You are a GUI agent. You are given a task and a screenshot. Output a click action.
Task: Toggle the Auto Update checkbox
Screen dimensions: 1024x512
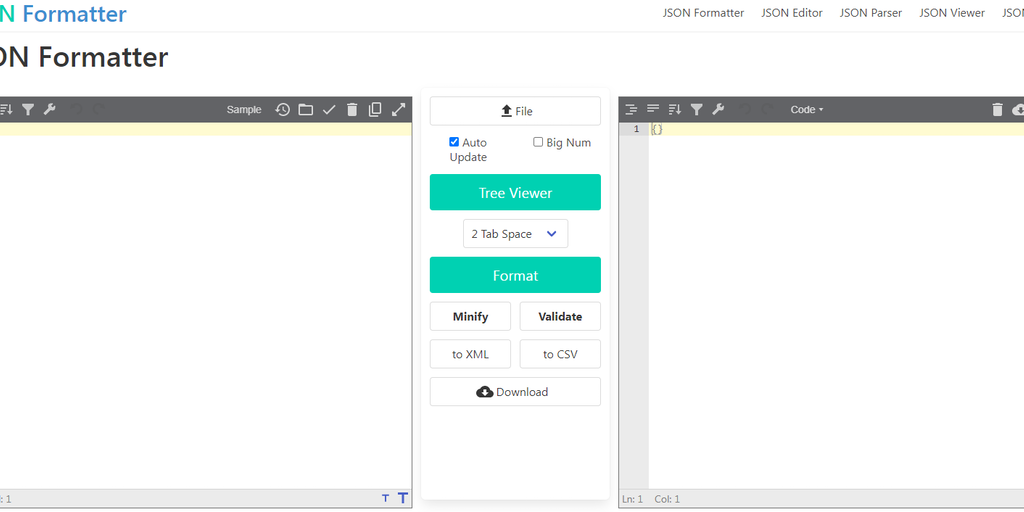[x=454, y=142]
